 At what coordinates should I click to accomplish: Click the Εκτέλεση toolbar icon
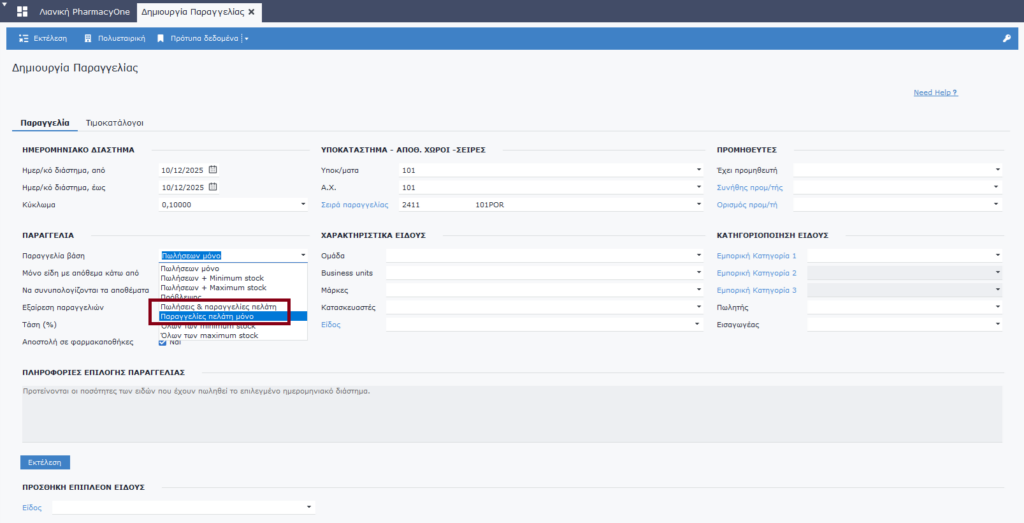point(24,38)
